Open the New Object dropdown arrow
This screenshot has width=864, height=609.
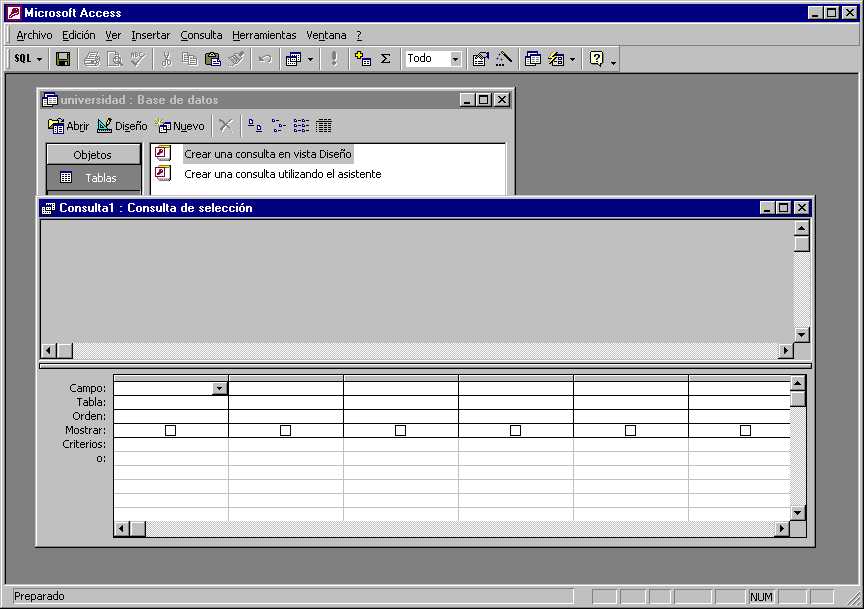pyautogui.click(x=573, y=59)
